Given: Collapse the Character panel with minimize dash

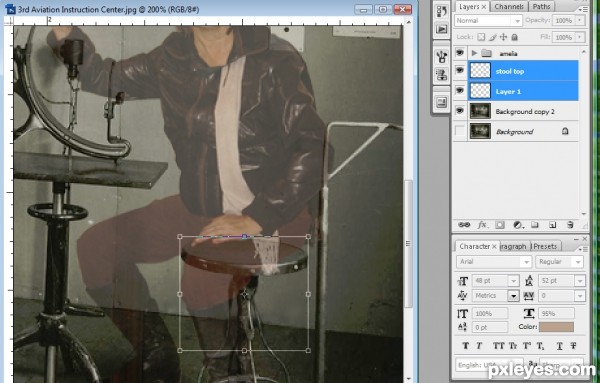Looking at the screenshot, I should (x=576, y=239).
